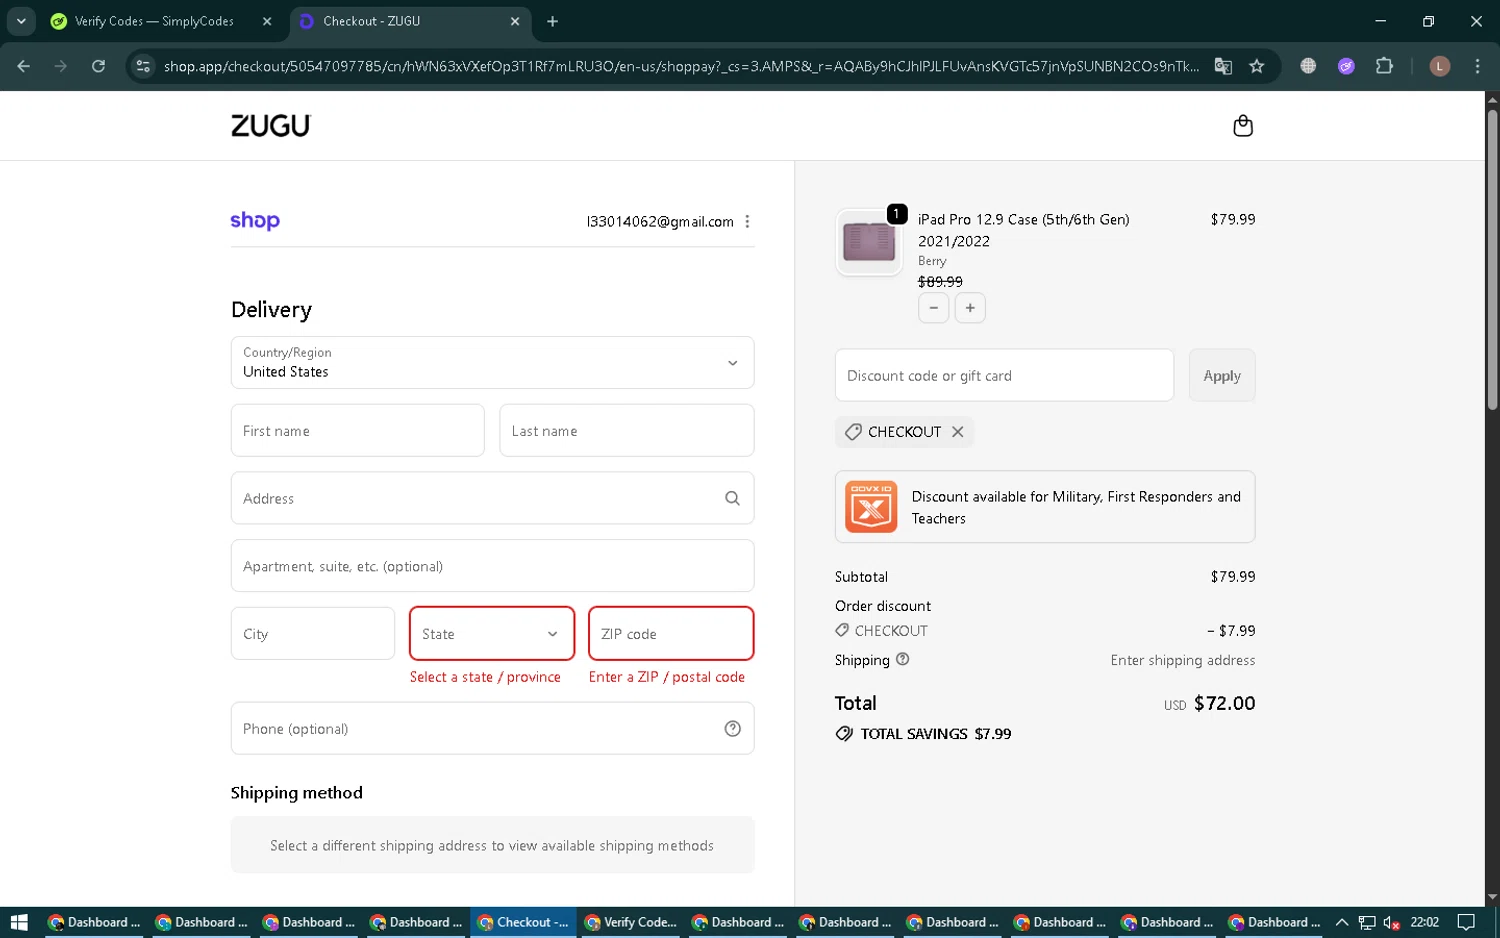The height and width of the screenshot is (938, 1500).
Task: Increase iPad case quantity with plus
Action: click(x=970, y=308)
